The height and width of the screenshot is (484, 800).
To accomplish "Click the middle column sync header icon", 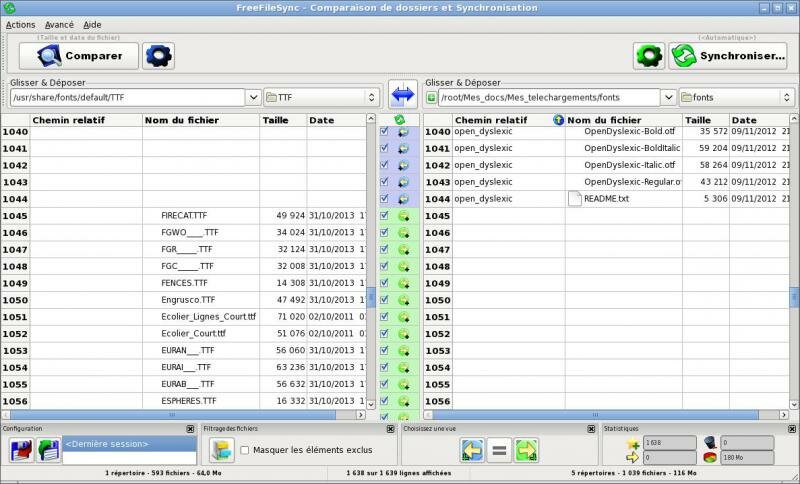I will click(399, 120).
